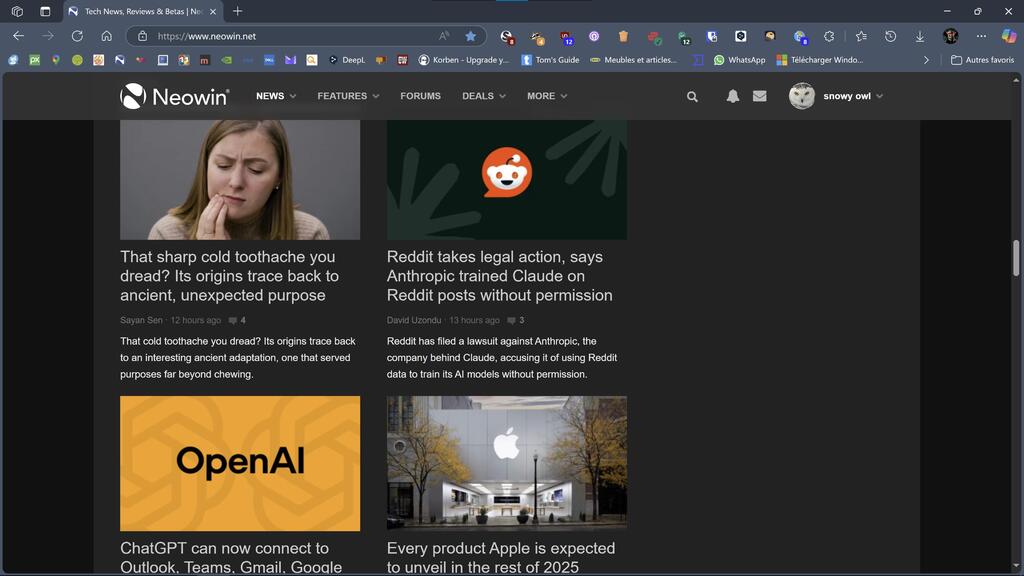Open the OpenAI article thumbnail
The width and height of the screenshot is (1024, 576).
[x=240, y=463]
